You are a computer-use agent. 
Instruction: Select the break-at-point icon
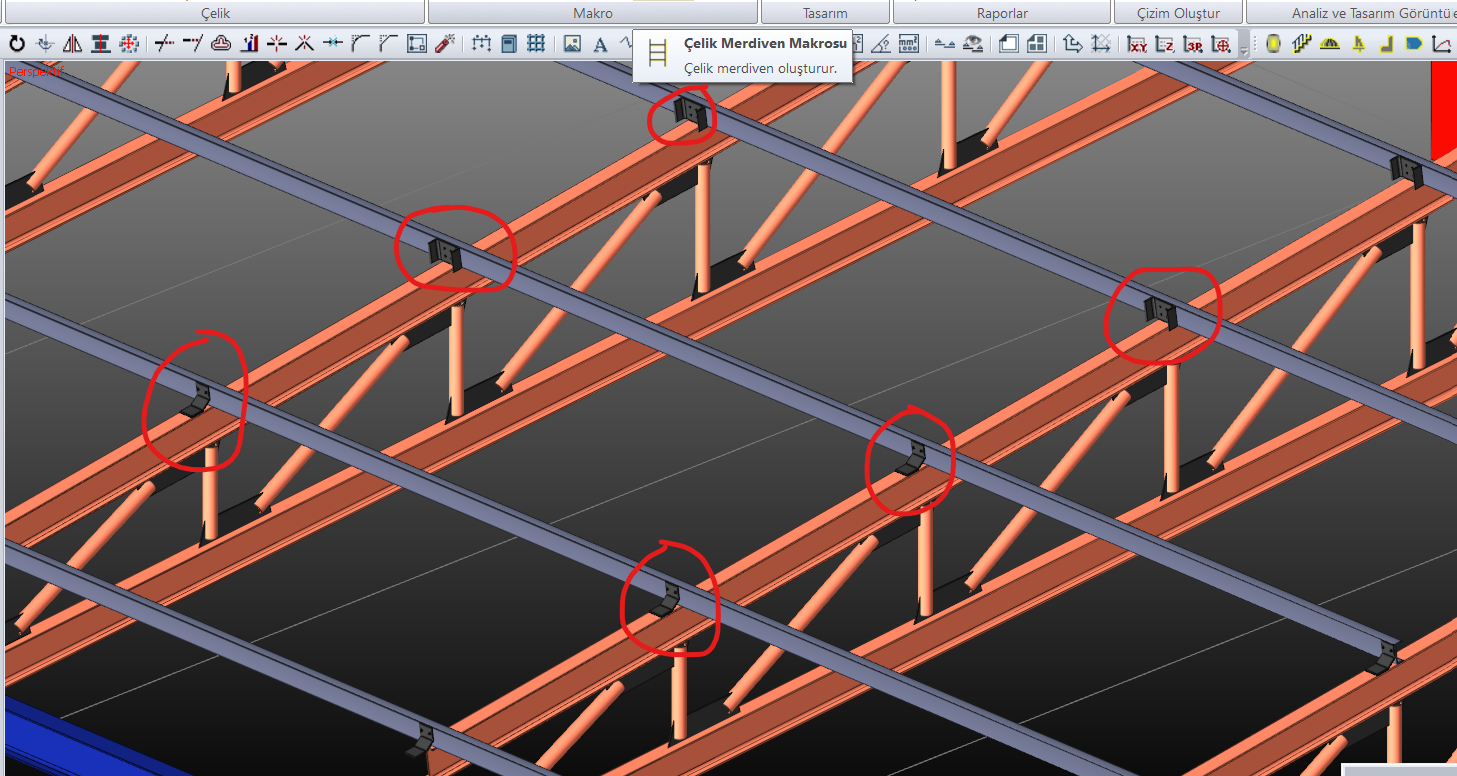(x=277, y=44)
